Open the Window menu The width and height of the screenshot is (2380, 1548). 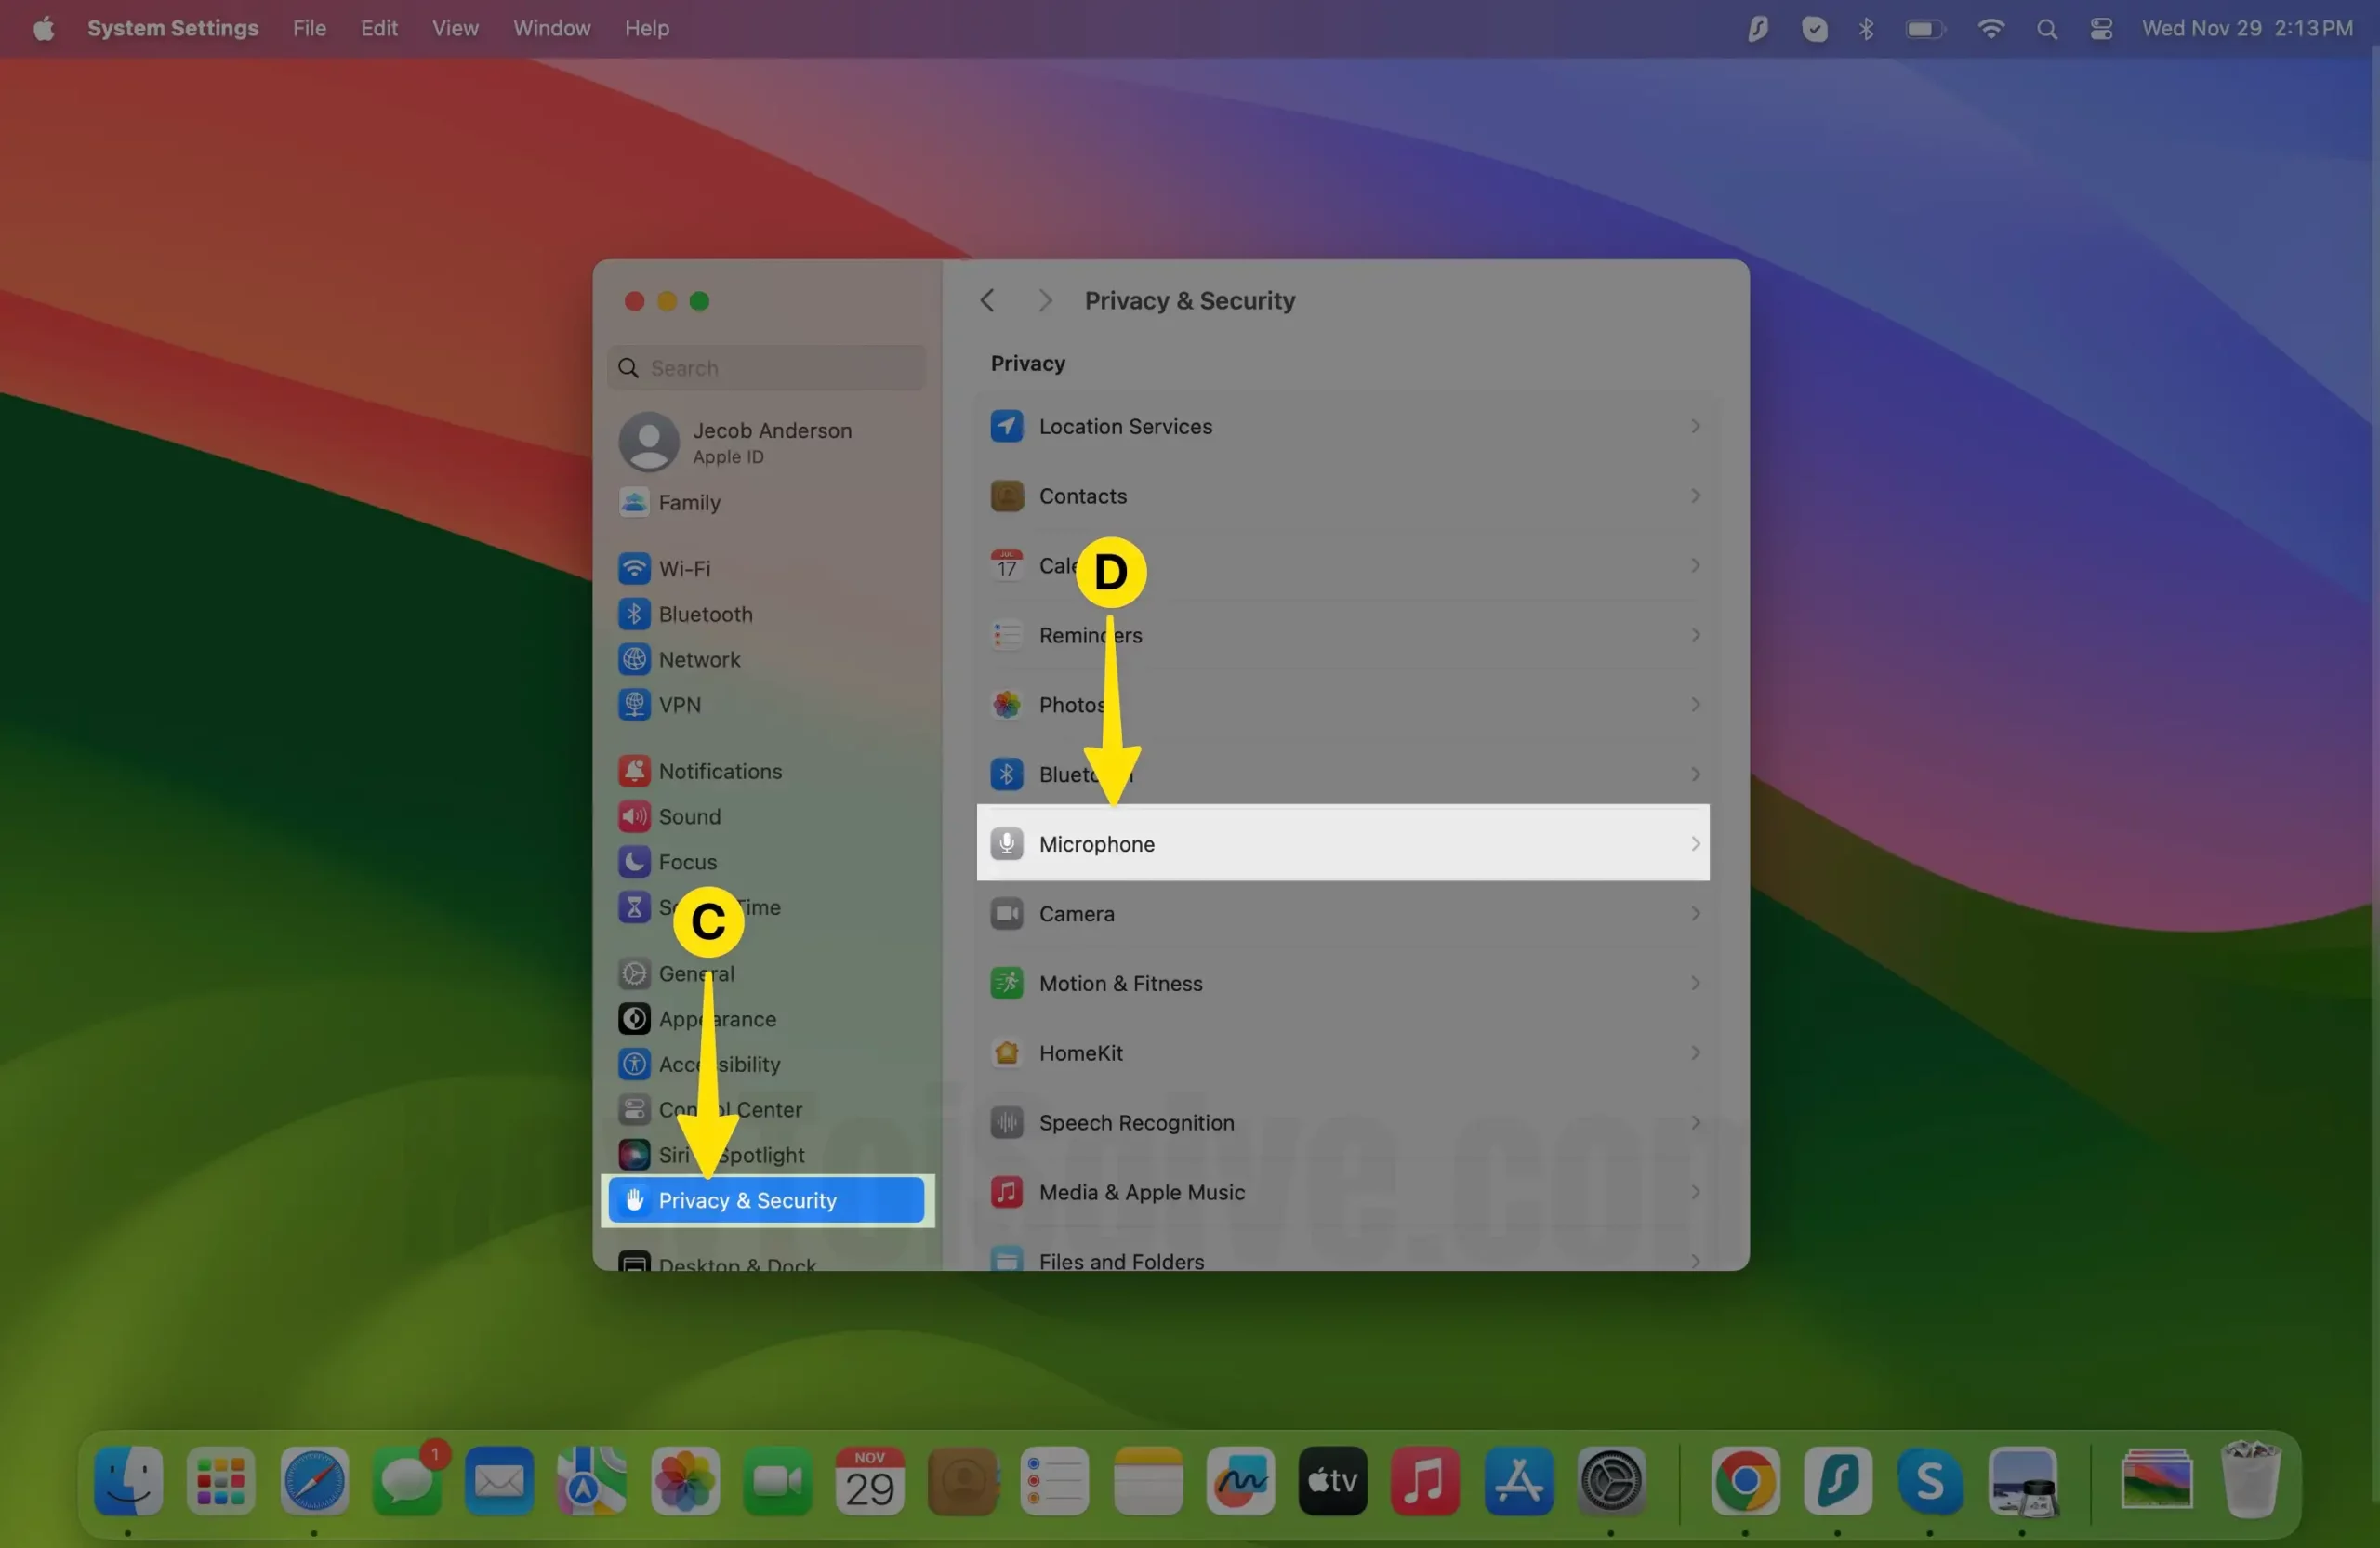(551, 28)
